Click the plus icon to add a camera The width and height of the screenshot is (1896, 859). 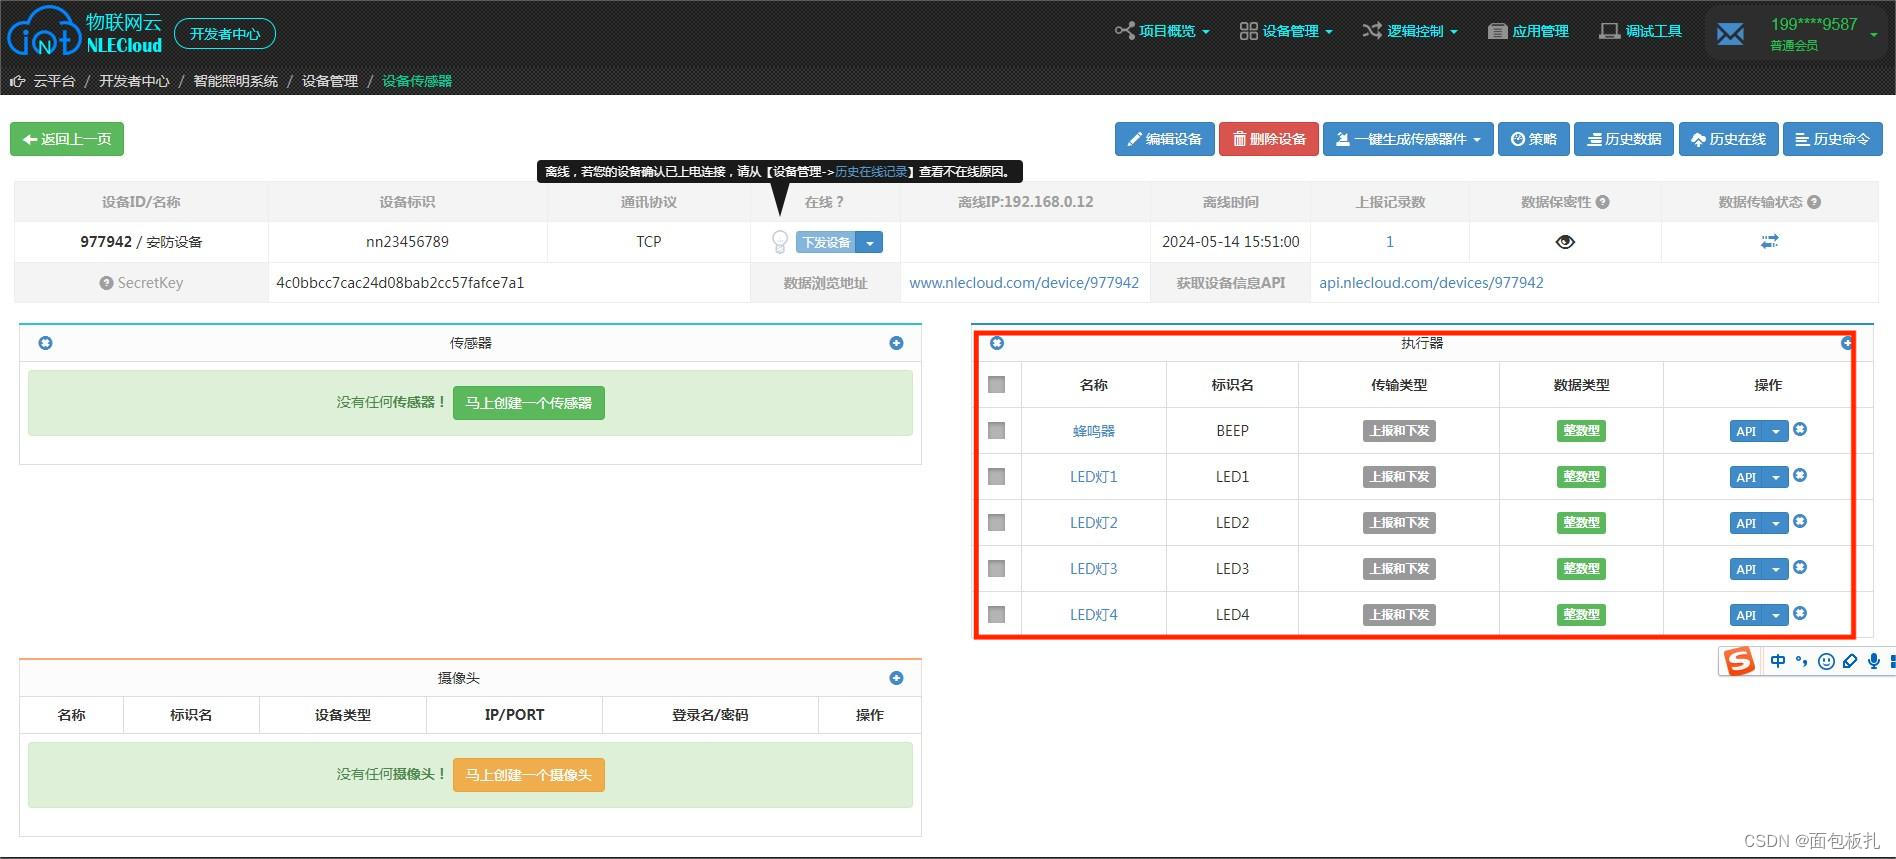click(x=896, y=678)
